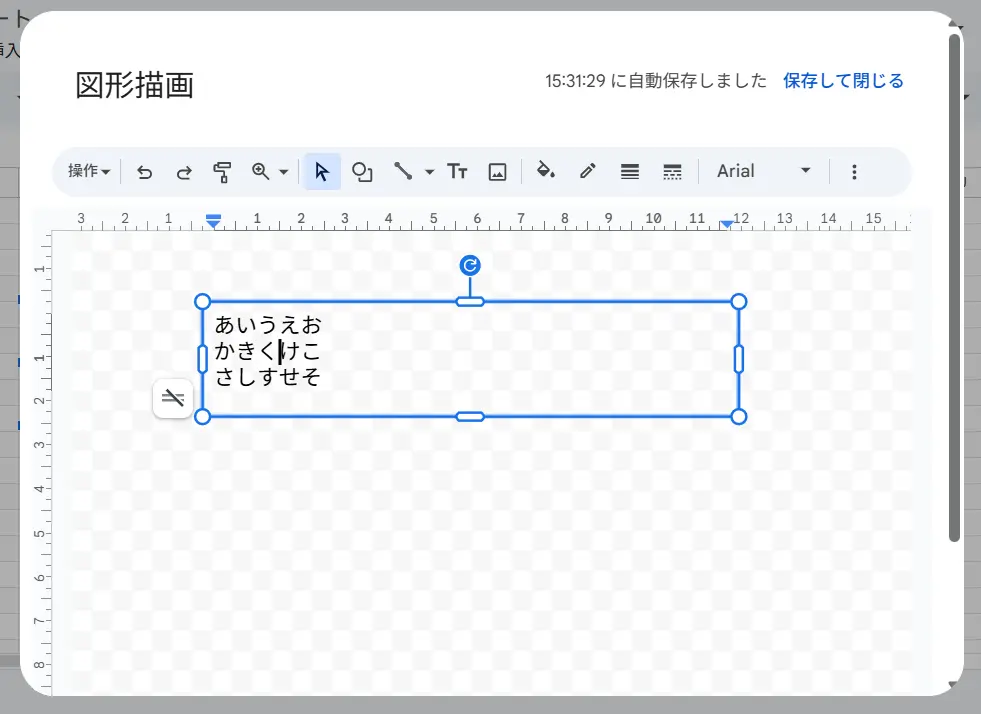Open the 操作 dropdown menu
This screenshot has height=714, width=981.
point(88,171)
